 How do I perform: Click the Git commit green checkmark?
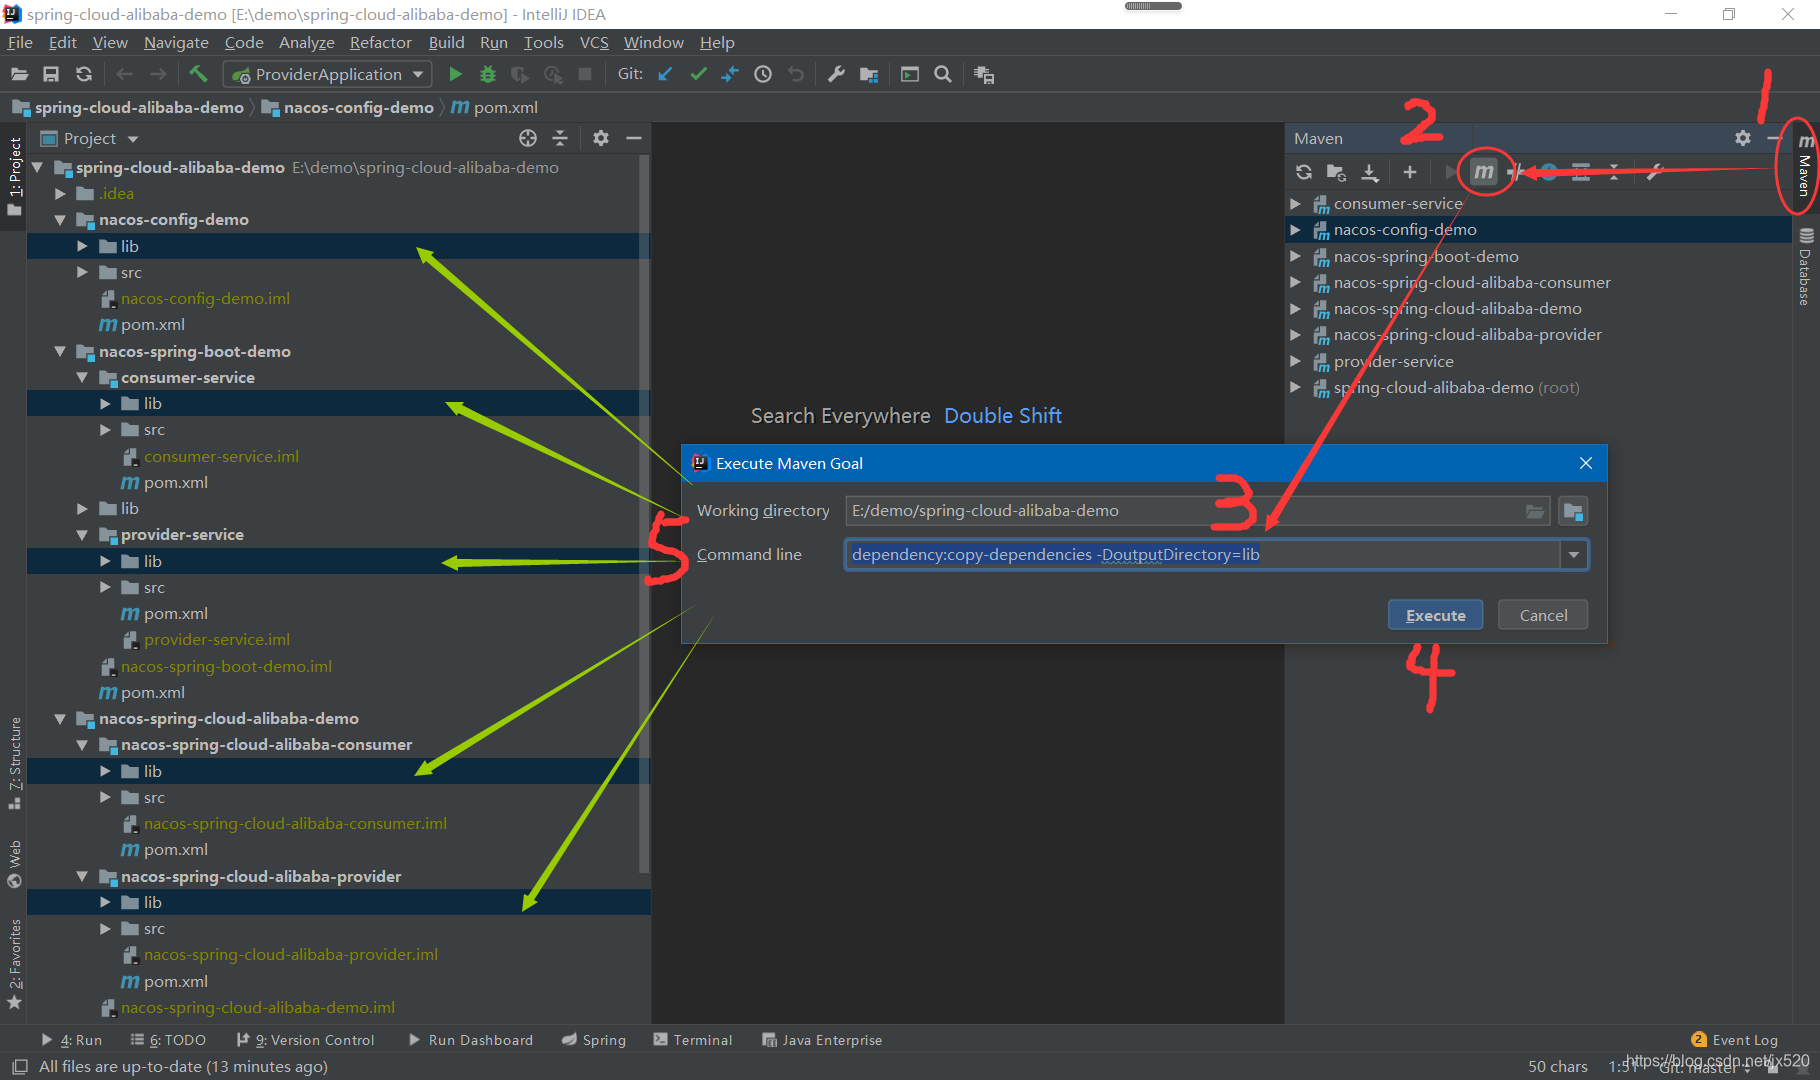tap(698, 74)
